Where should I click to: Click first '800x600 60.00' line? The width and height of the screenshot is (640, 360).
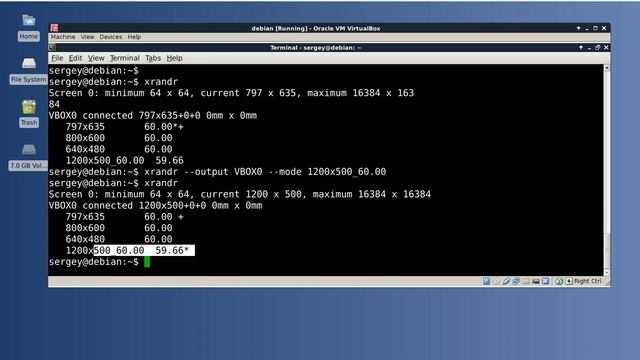119,138
